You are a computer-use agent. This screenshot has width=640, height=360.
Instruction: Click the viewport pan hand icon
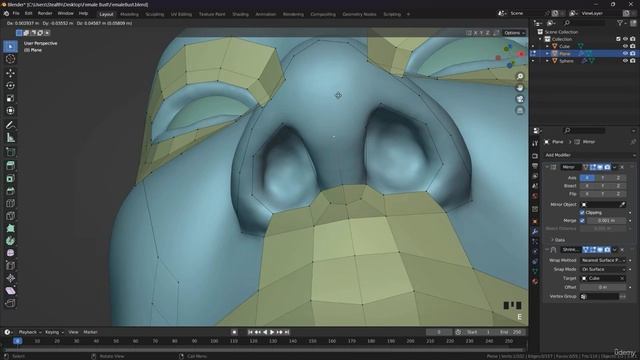(520, 88)
